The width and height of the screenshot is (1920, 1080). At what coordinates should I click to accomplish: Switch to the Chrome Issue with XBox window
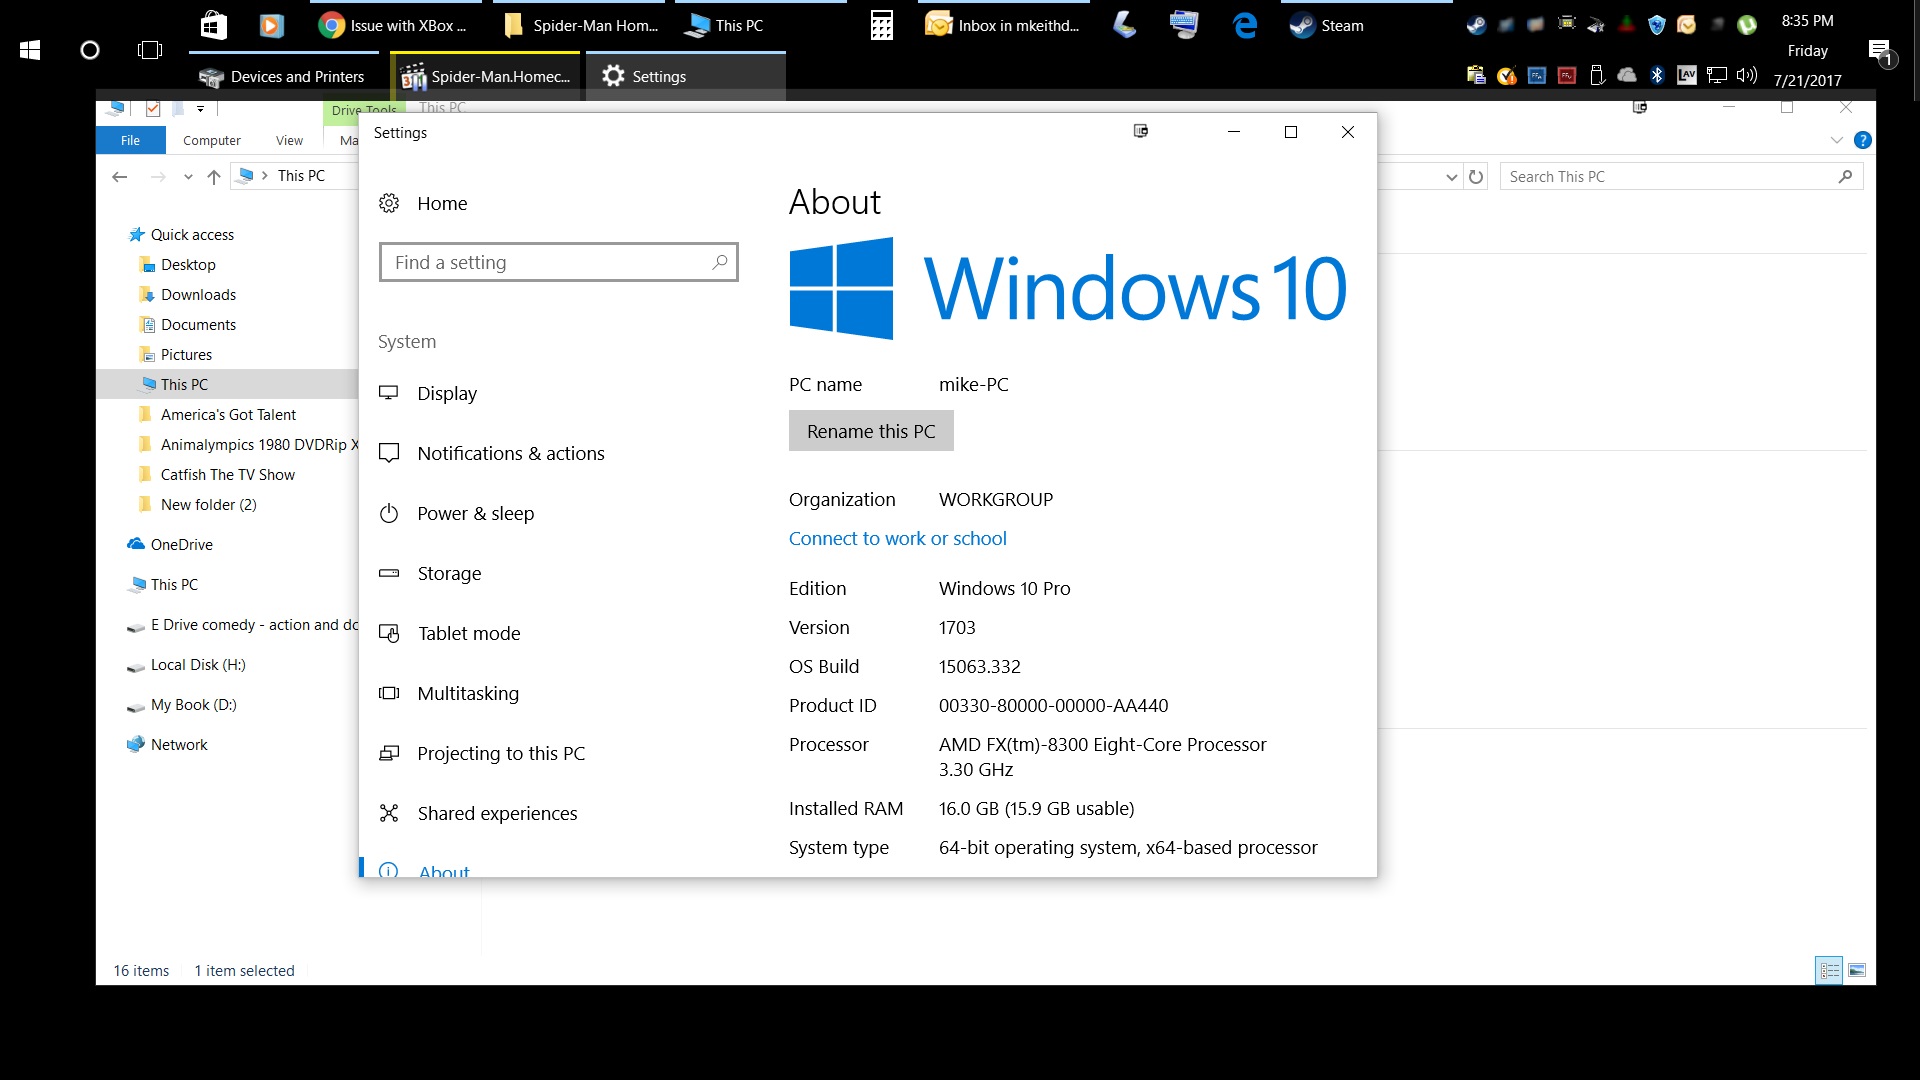coord(395,25)
